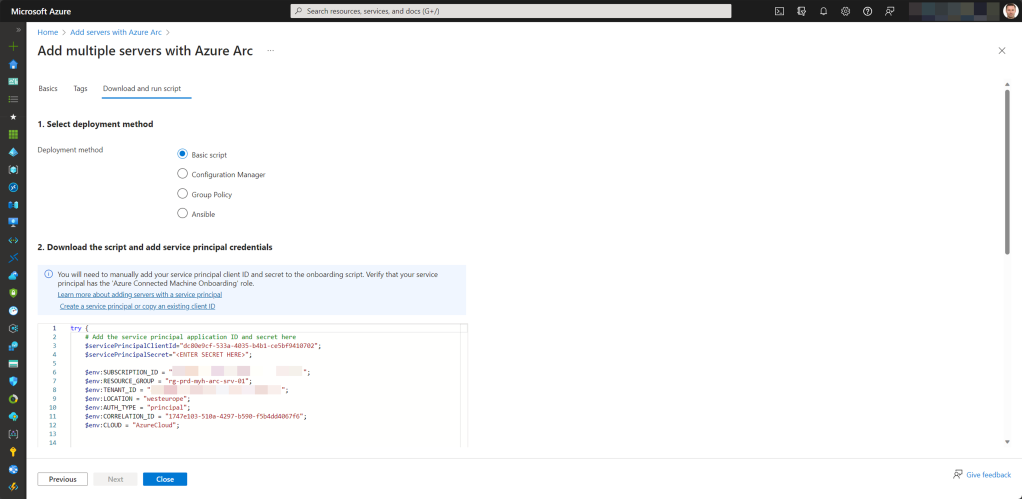Click the Previous button

[x=63, y=479]
